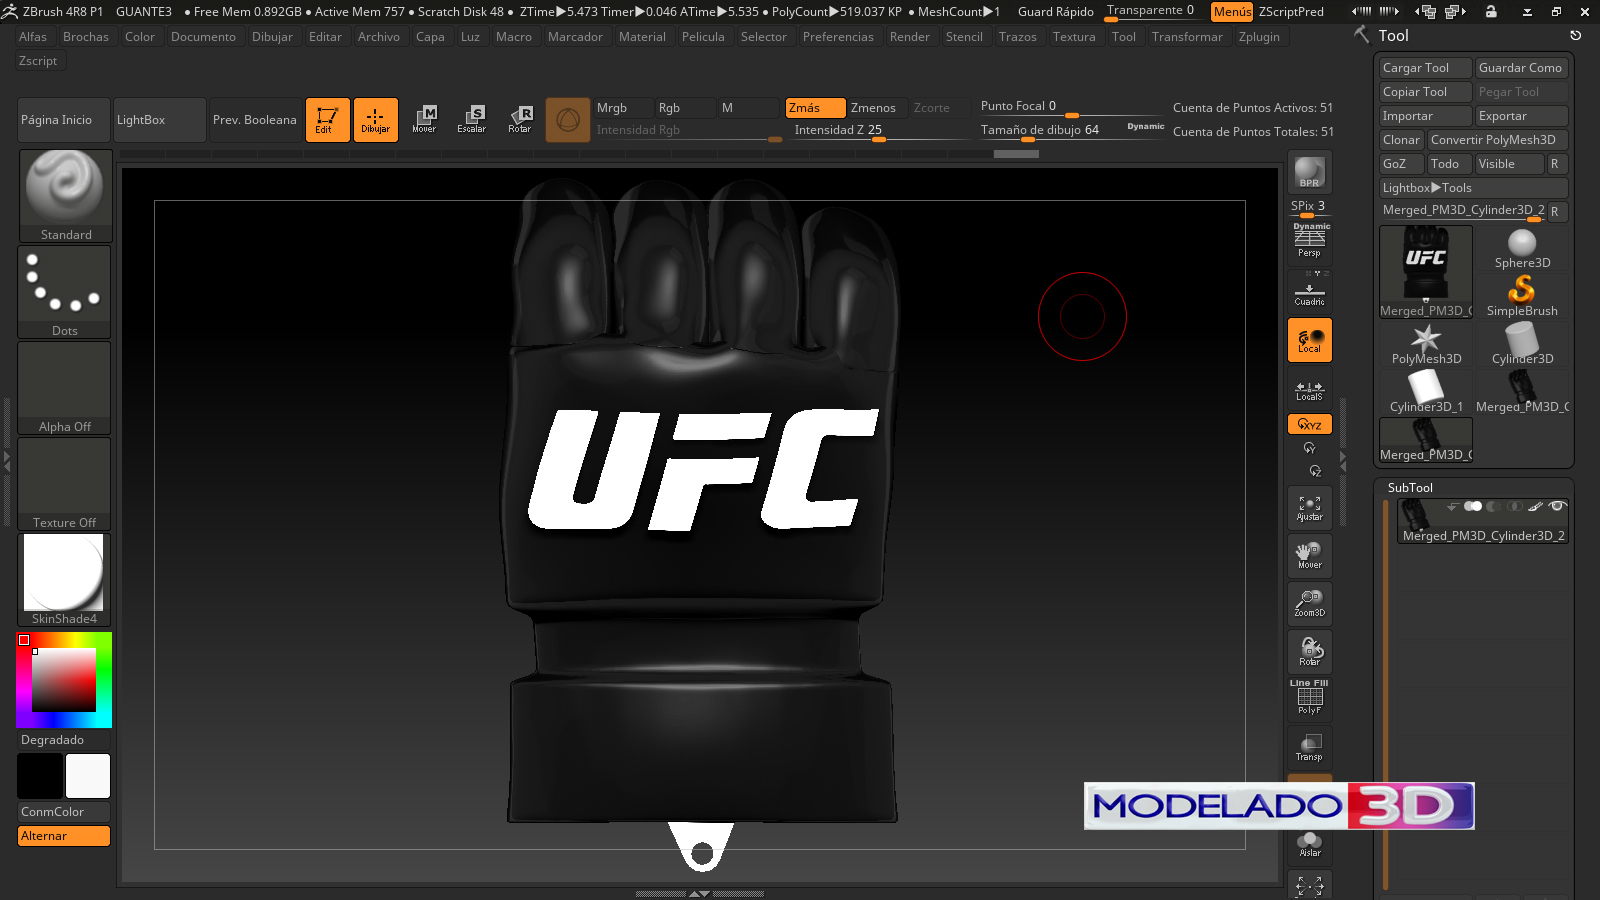Switch to the Zplugin menu
Viewport: 1600px width, 900px height.
(x=1259, y=37)
